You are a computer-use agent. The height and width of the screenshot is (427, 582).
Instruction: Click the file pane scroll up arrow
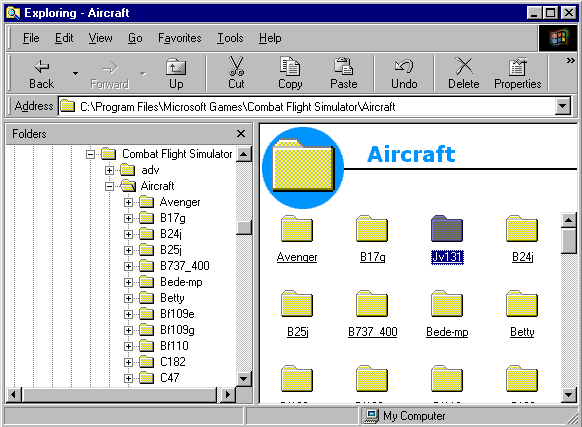tap(569, 221)
